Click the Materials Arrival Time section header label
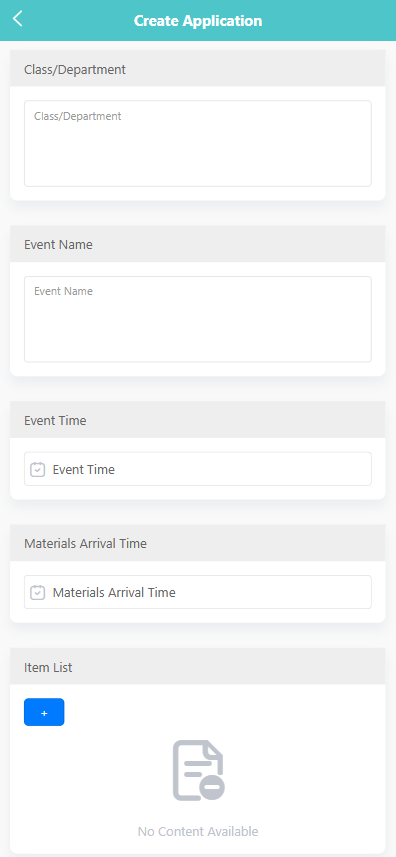Screen dimensions: 396x857 pyautogui.click(x=85, y=544)
